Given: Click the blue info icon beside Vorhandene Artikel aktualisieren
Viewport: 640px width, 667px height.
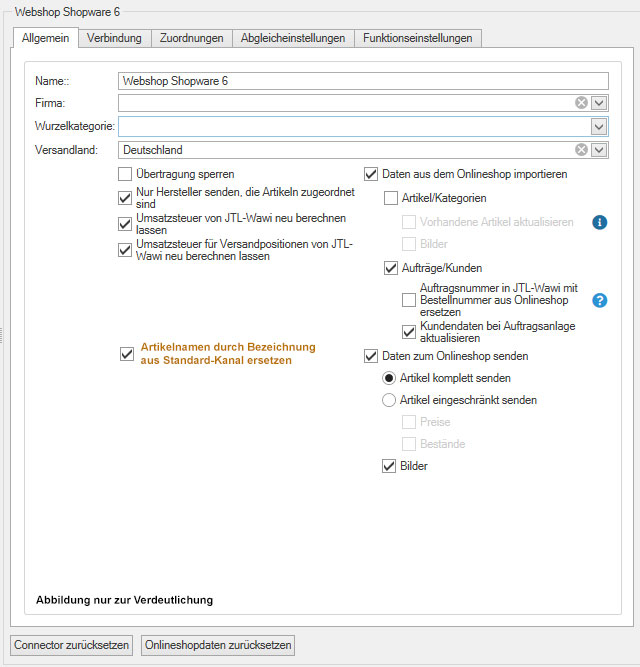Looking at the screenshot, I should 600,222.
